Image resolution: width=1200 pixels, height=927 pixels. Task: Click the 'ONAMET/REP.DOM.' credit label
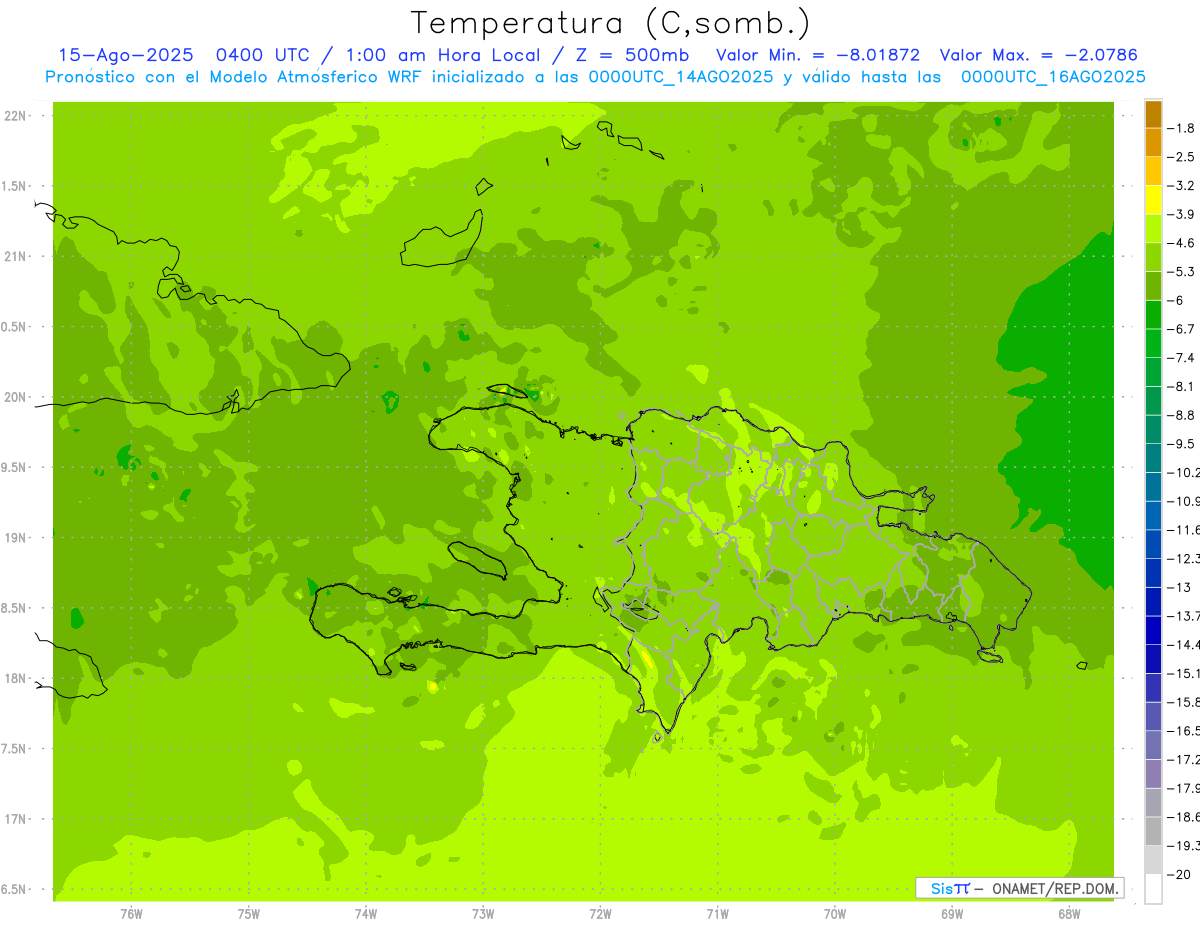(1056, 888)
